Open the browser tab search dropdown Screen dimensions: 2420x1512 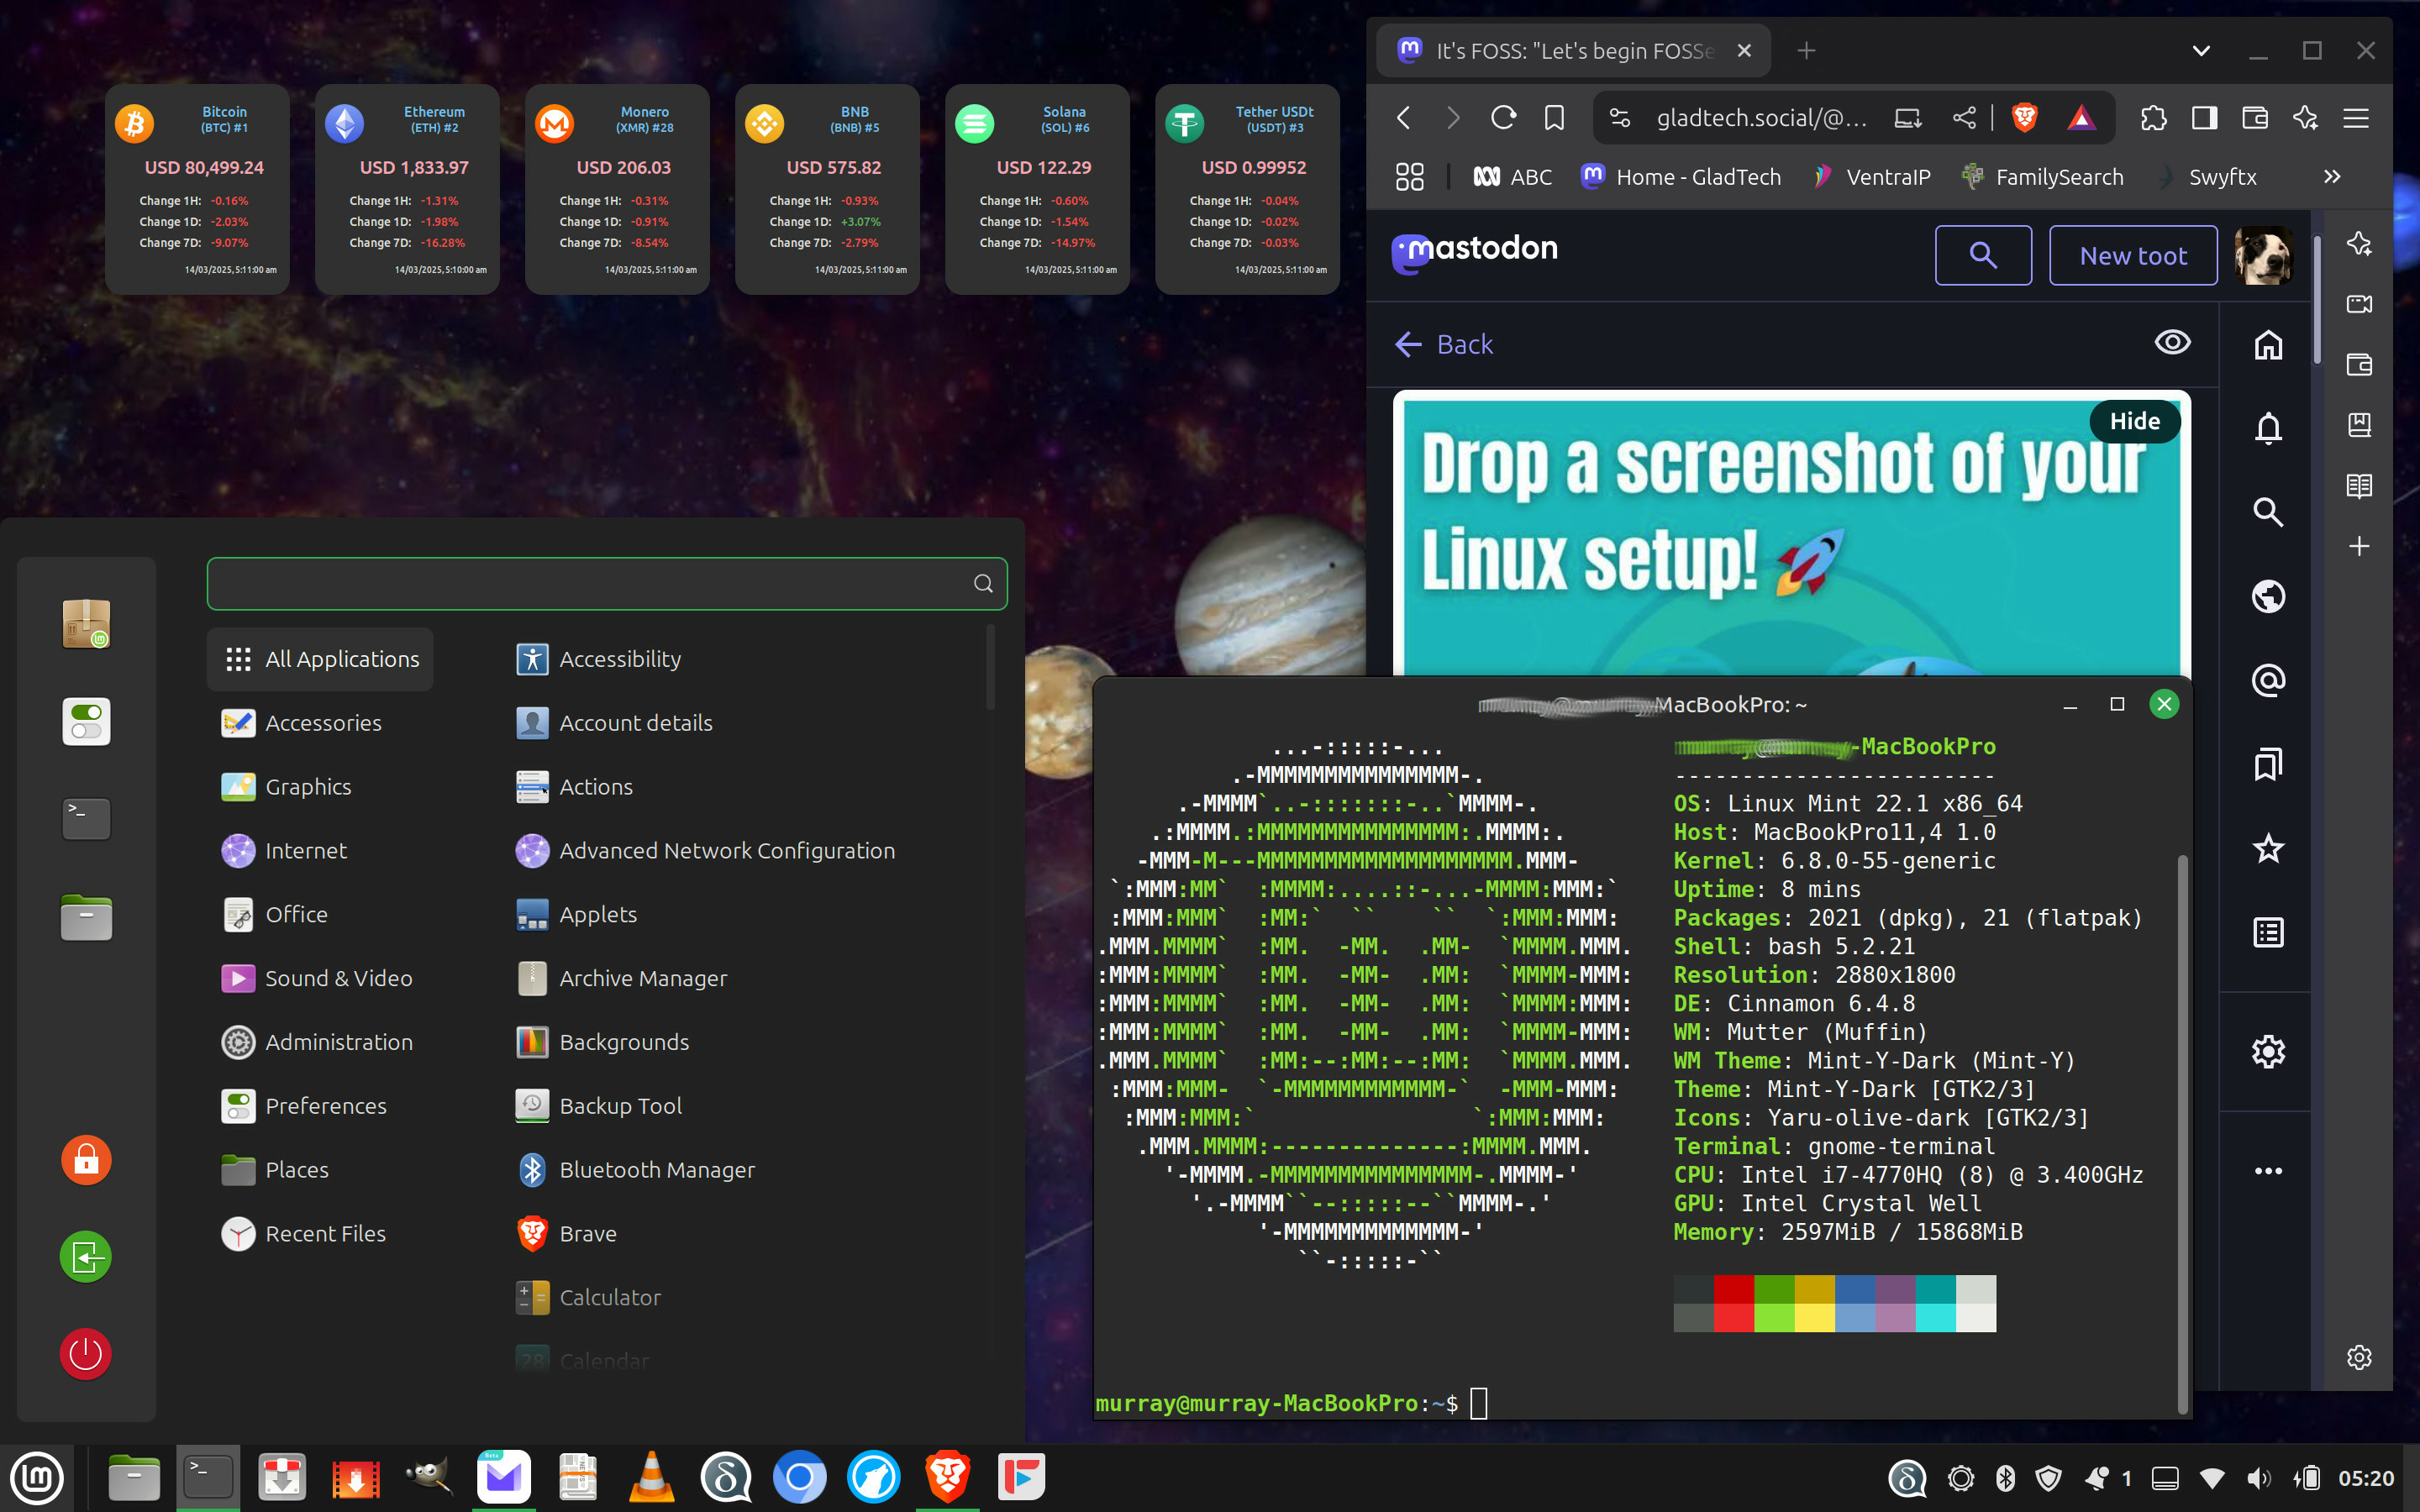pyautogui.click(x=2200, y=50)
